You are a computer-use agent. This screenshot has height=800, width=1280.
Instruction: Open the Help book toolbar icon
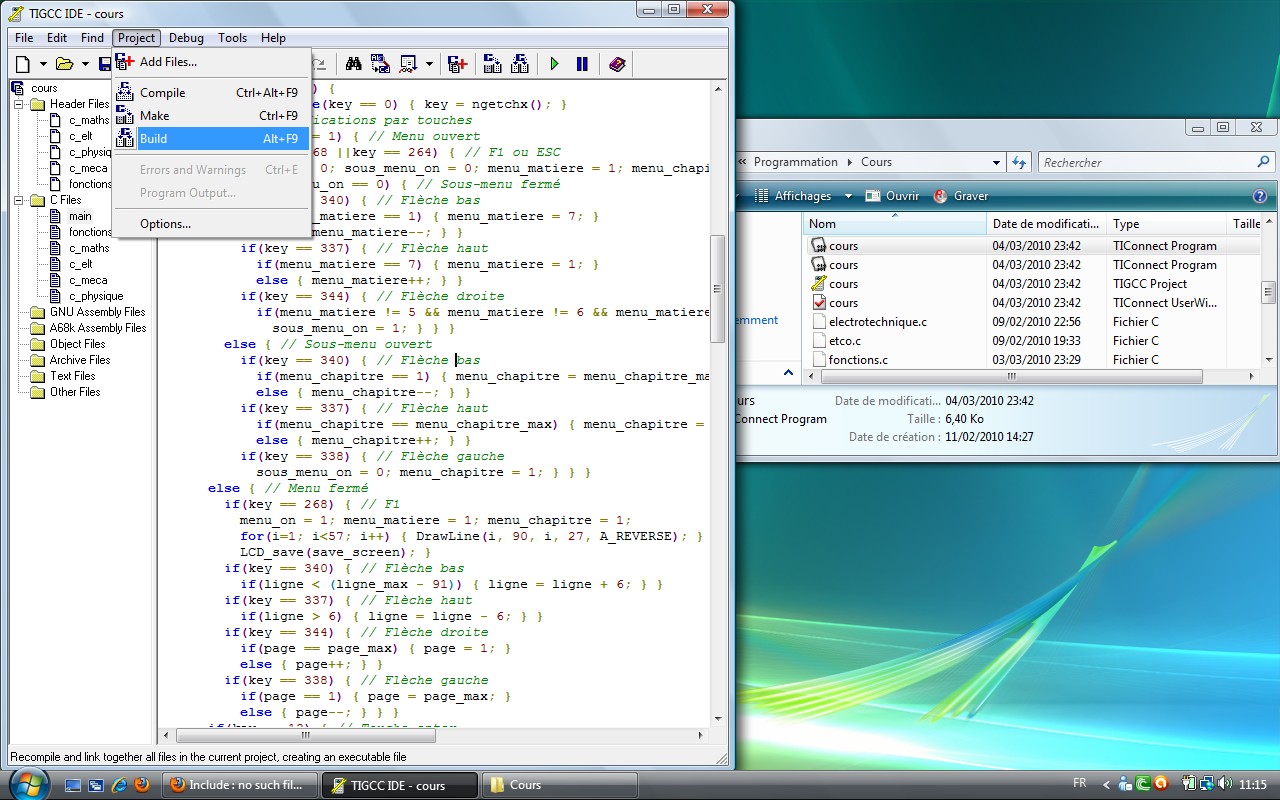[617, 64]
